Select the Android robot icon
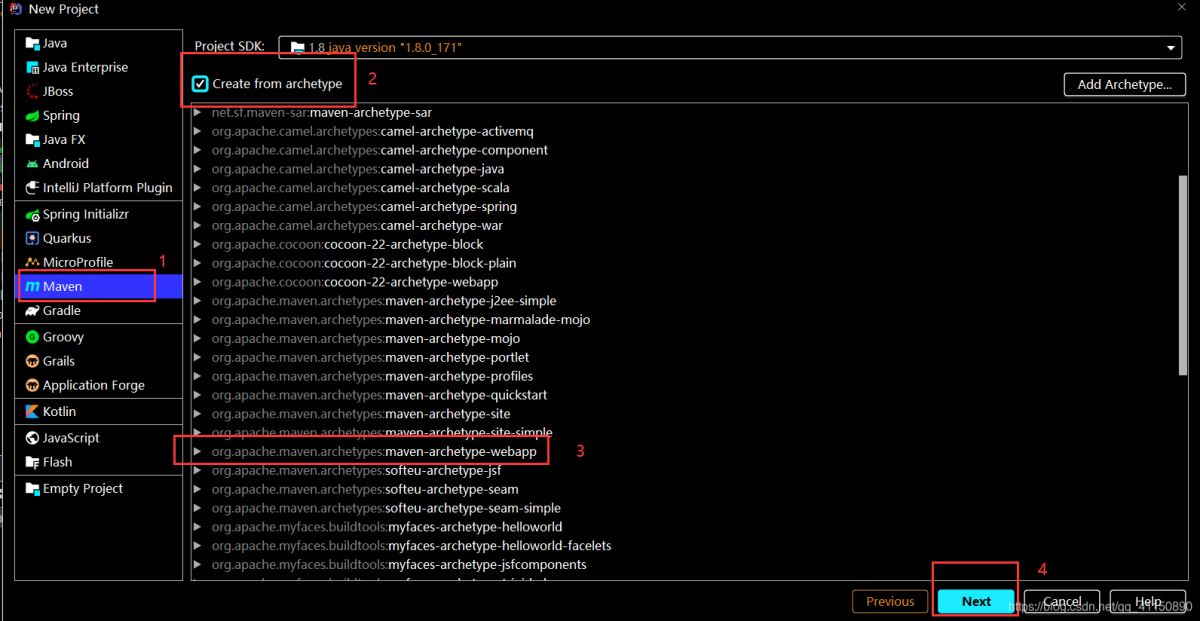 pyautogui.click(x=32, y=163)
